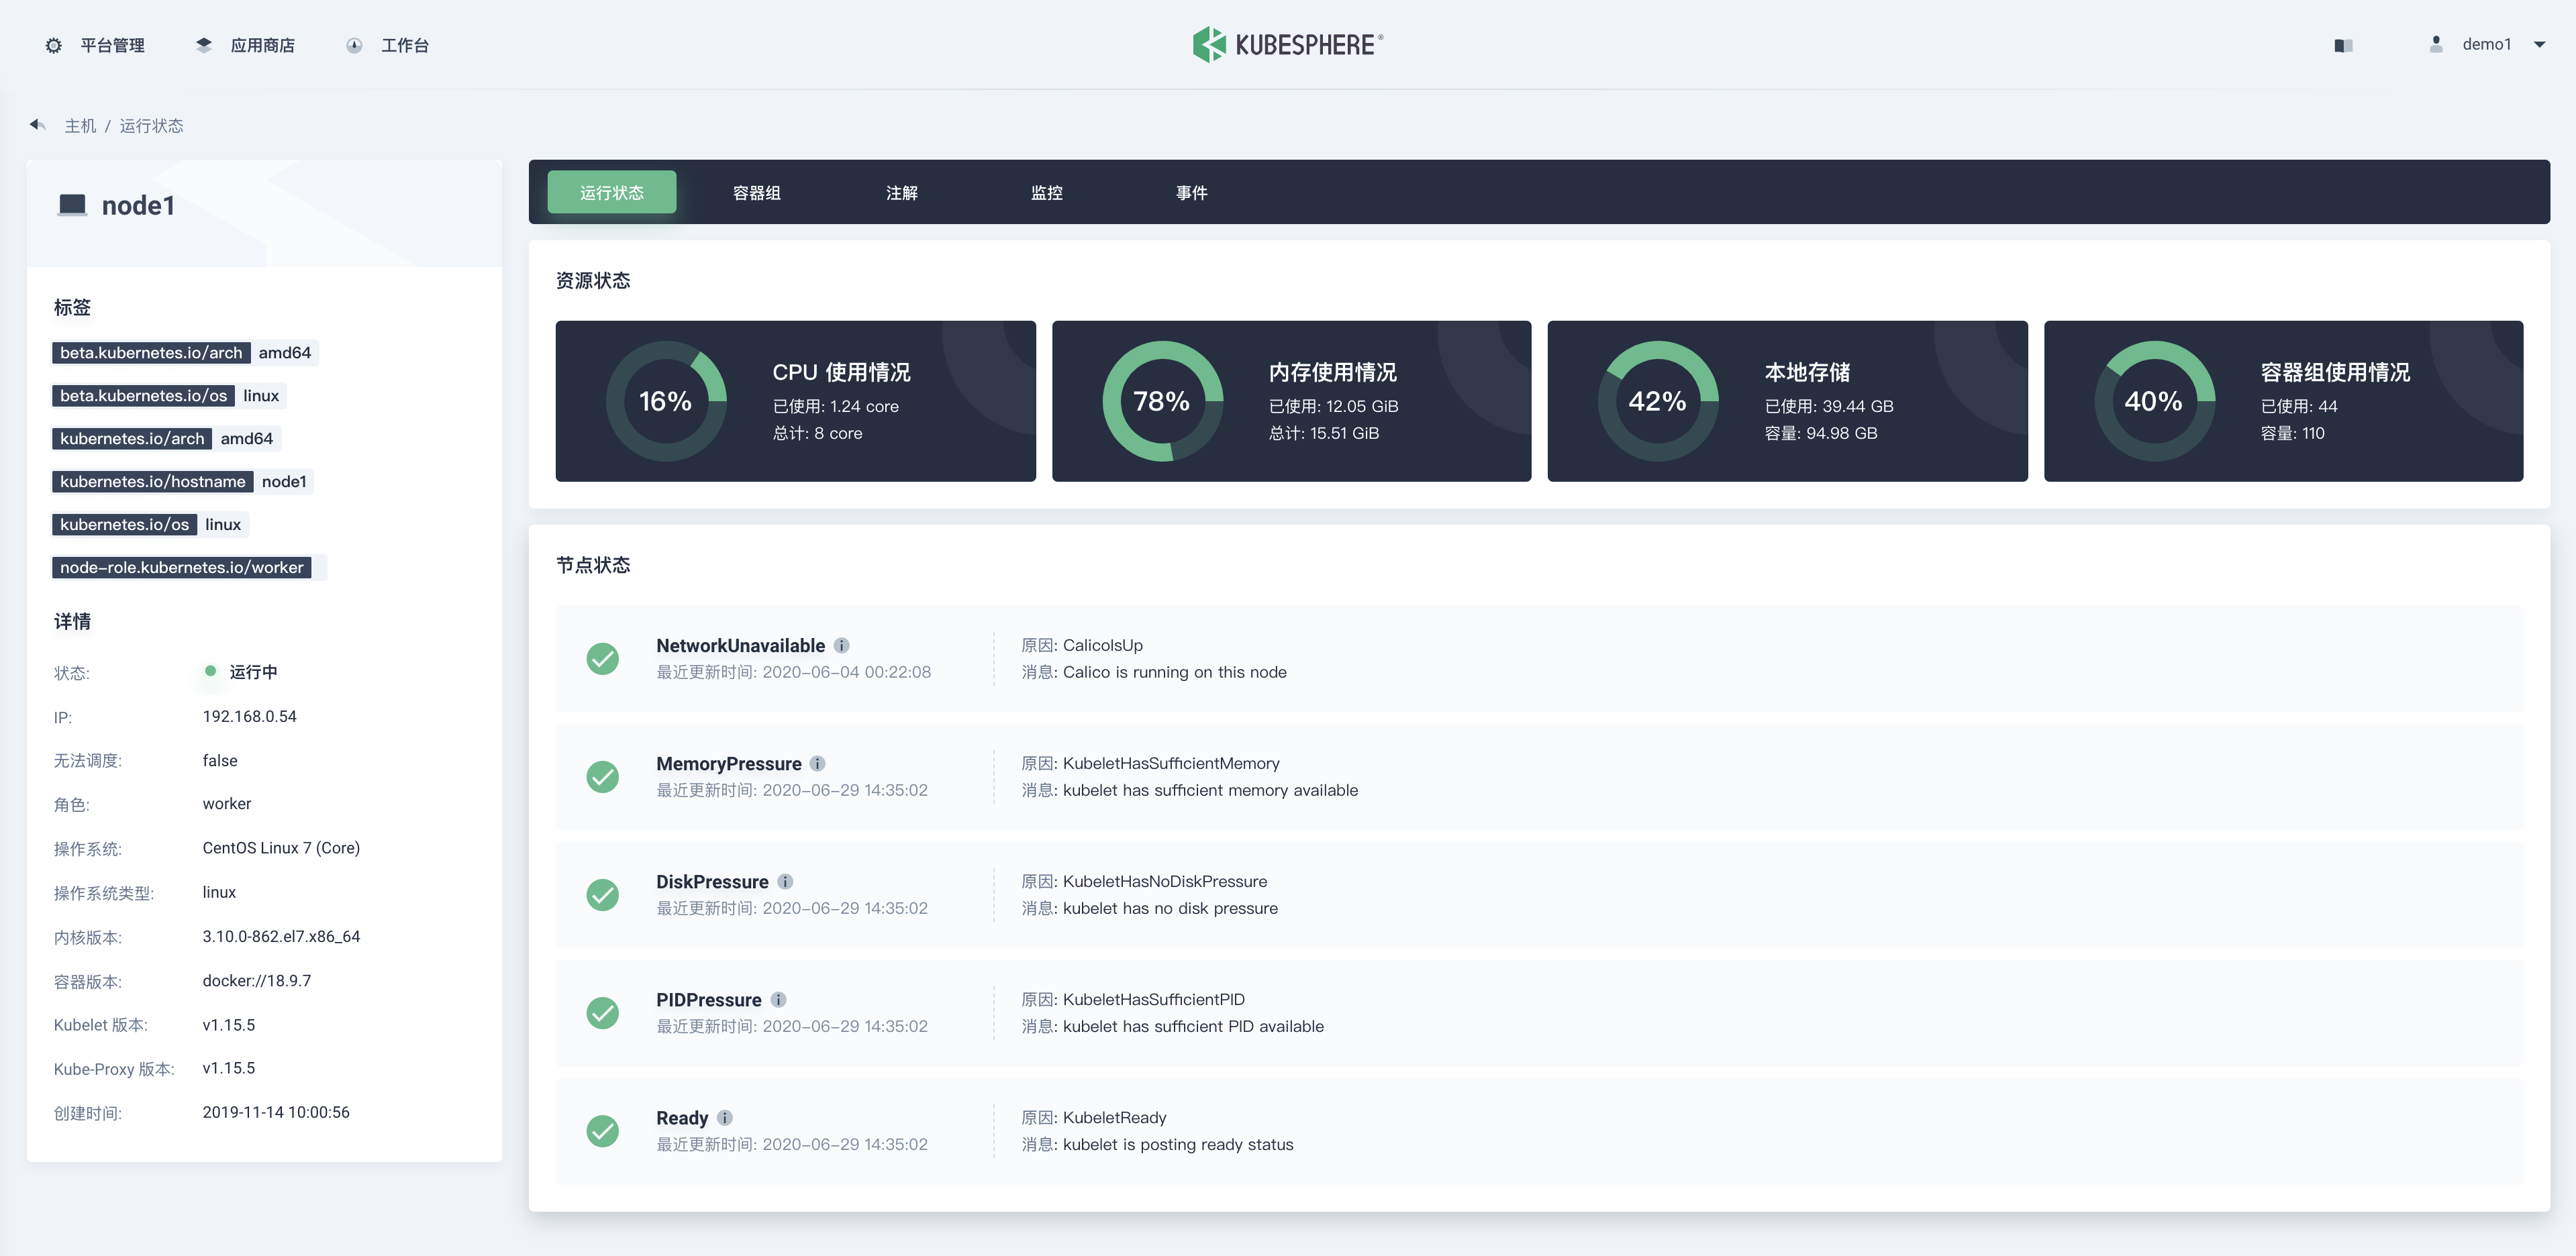This screenshot has width=2576, height=1256.
Task: Click the 内存使用情况 title
Action: pyautogui.click(x=1333, y=372)
